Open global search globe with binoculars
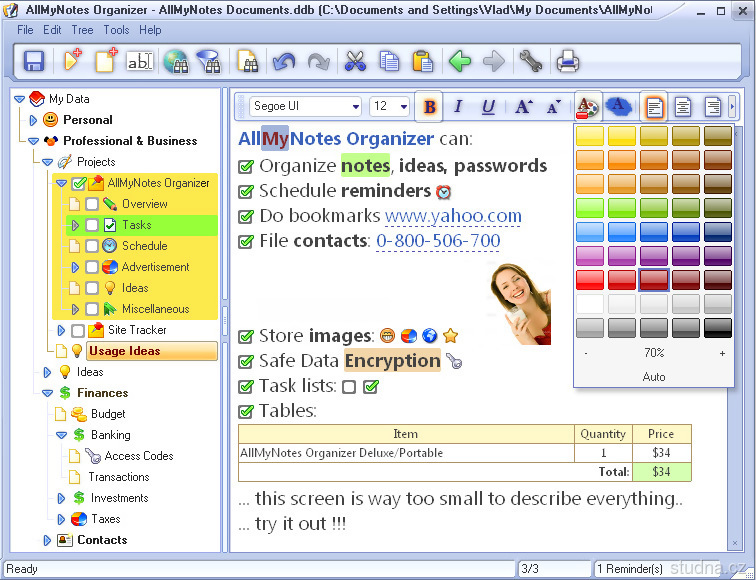Screen dimensions: 756x580 click(176, 62)
